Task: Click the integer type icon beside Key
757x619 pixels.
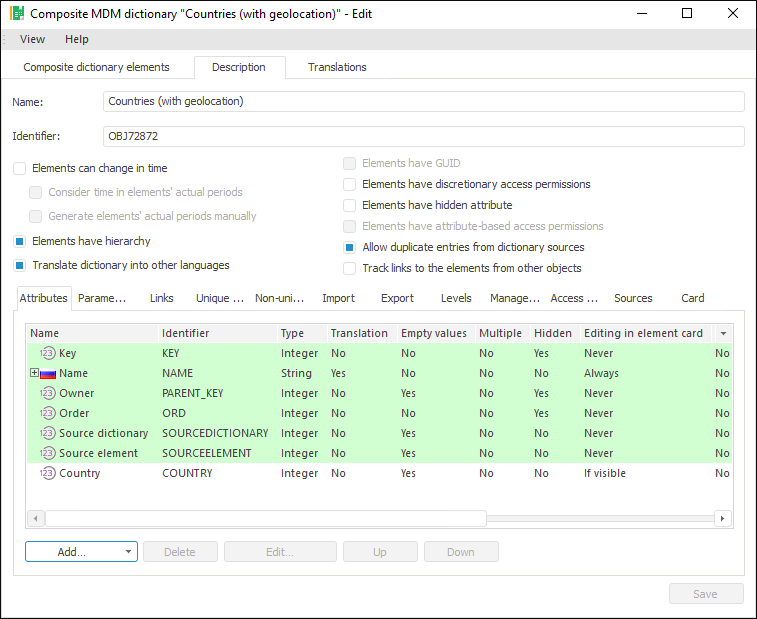Action: (47, 353)
